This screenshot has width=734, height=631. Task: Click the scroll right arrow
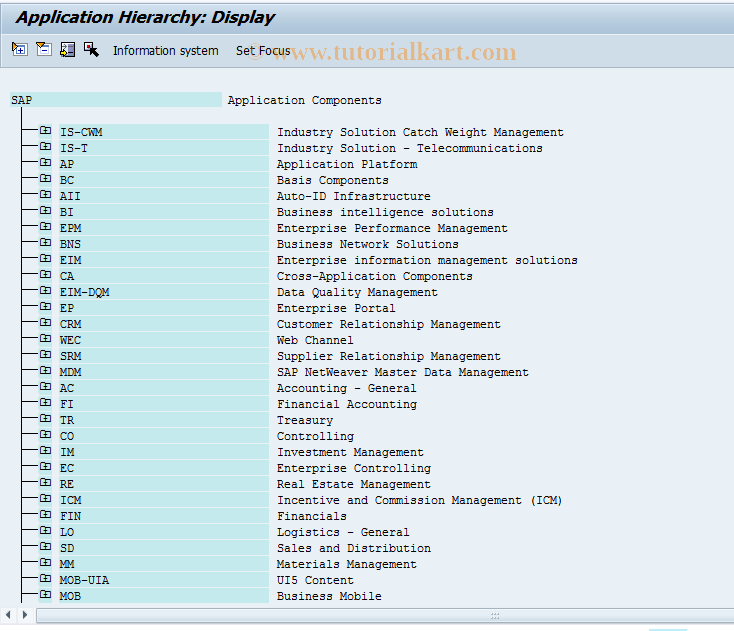click(x=25, y=615)
